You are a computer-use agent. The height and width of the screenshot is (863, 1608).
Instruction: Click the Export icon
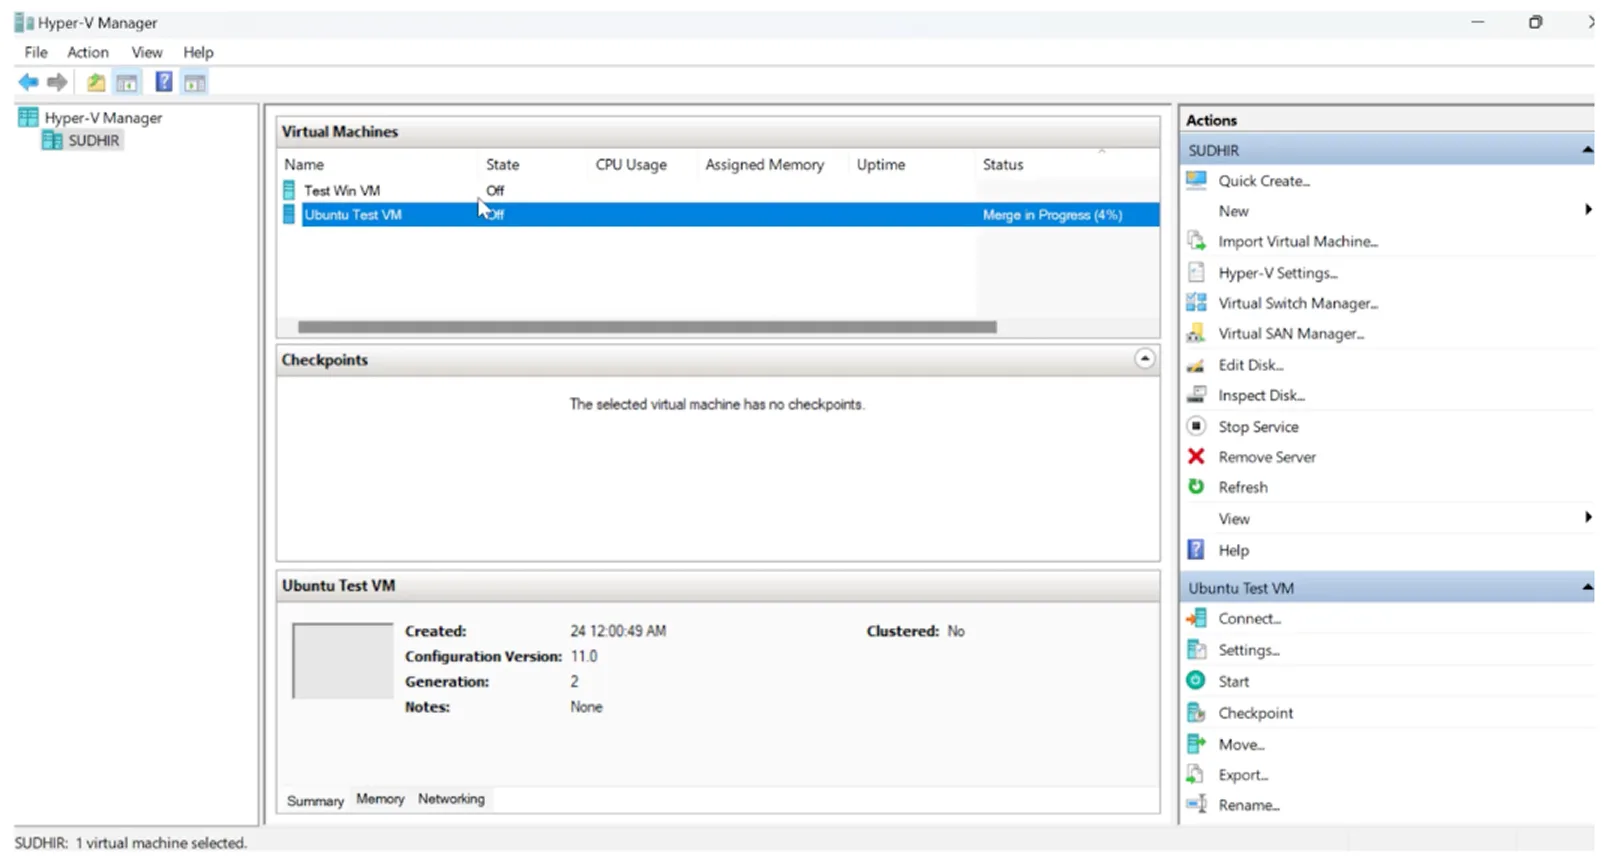point(1196,774)
